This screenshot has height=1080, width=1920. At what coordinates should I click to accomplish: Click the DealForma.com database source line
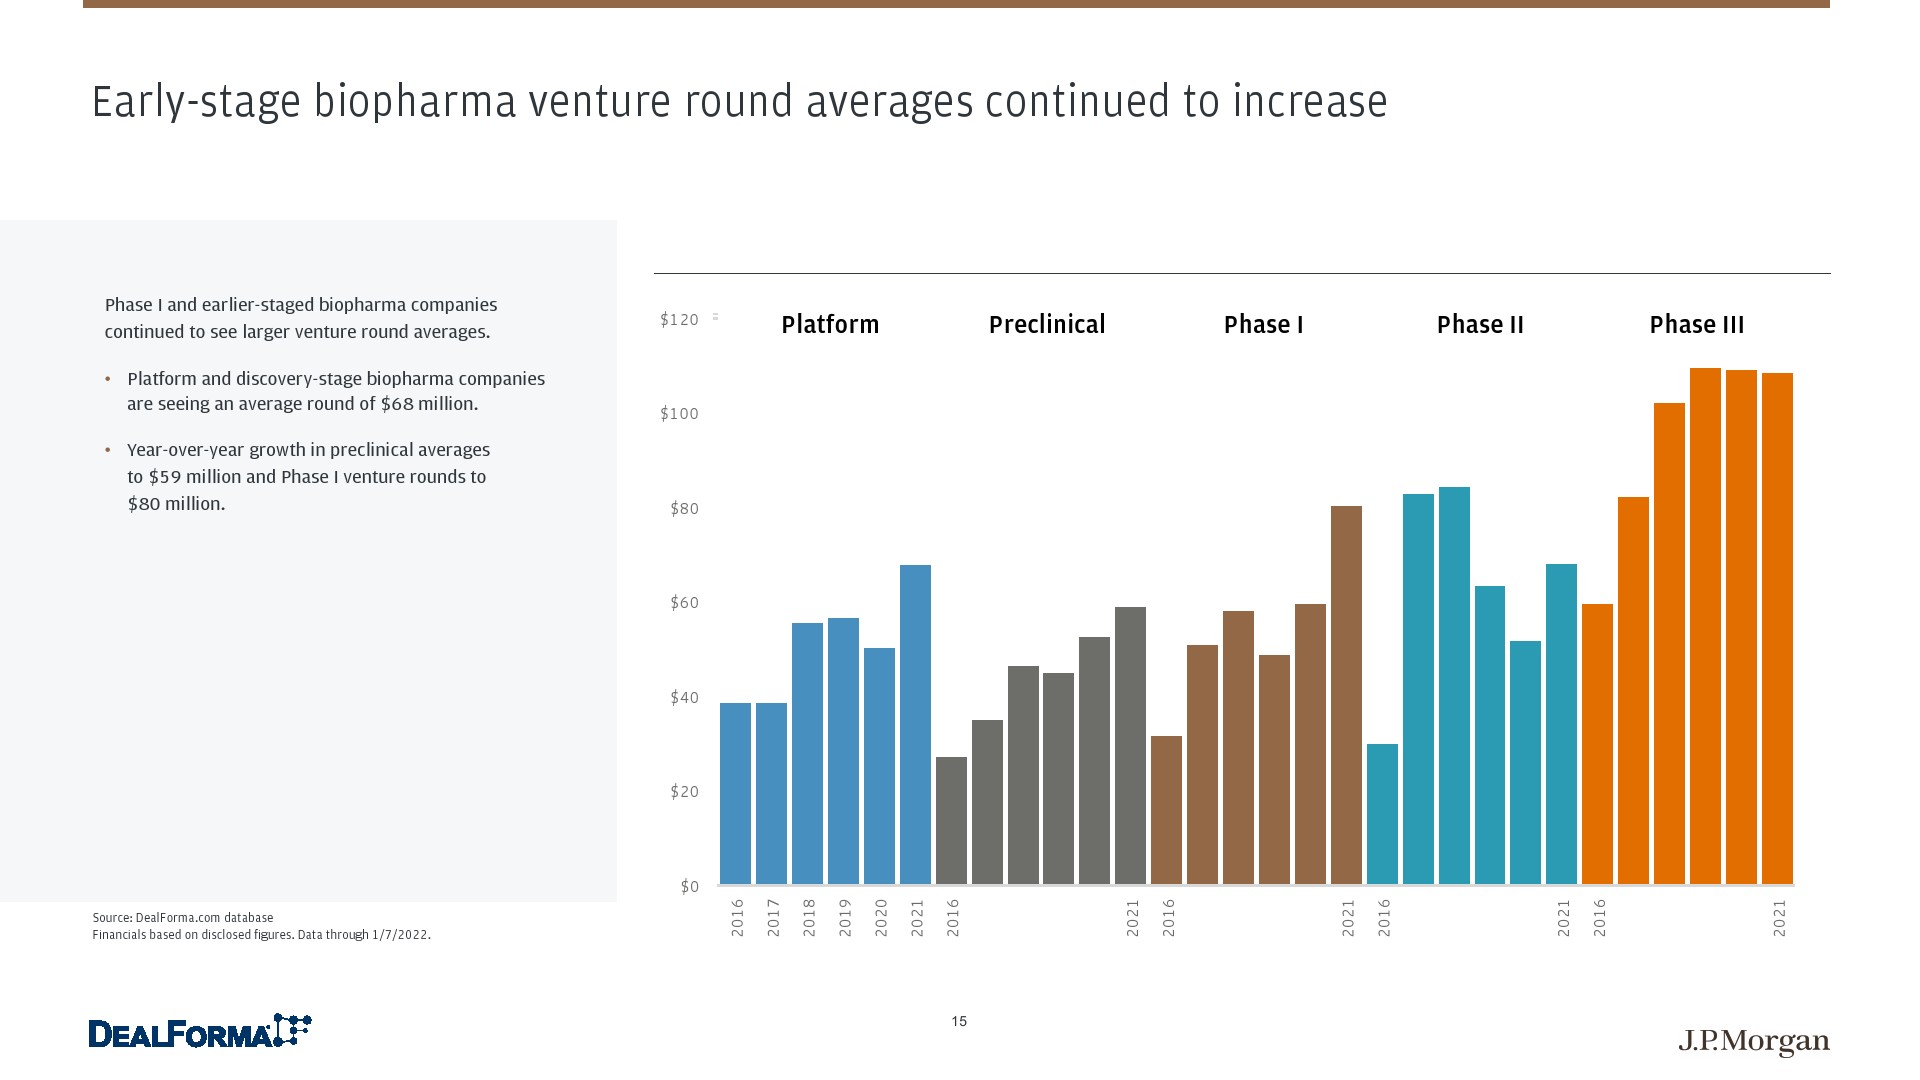183,917
